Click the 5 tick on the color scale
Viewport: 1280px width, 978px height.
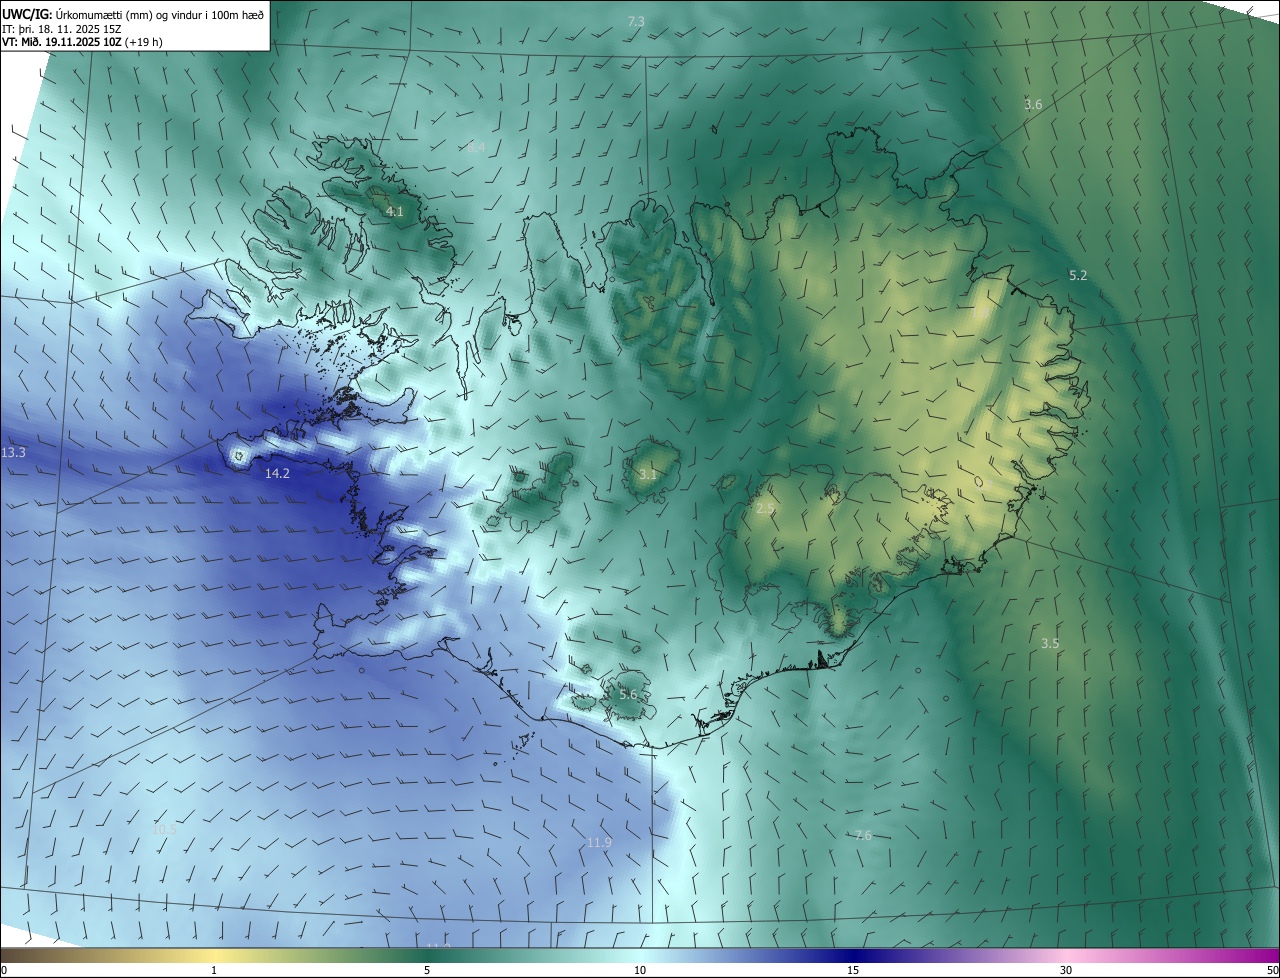pos(427,970)
